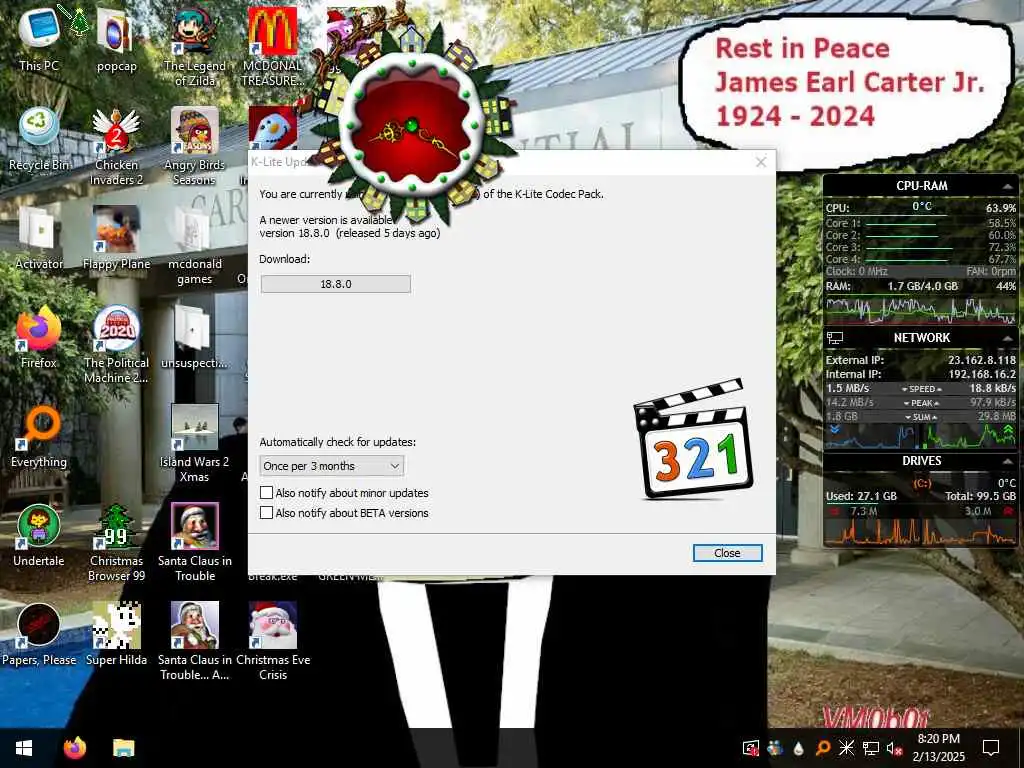Collapse the CPU-RAM gadget section

coord(1008,186)
